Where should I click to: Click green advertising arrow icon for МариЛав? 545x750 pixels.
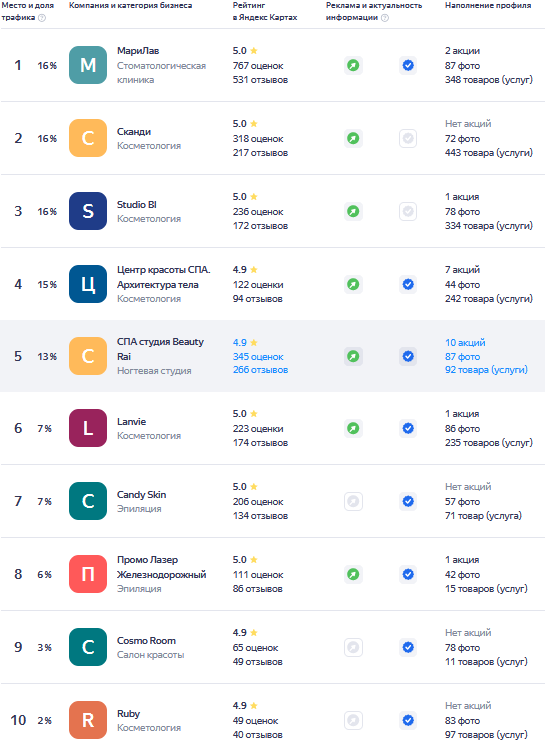pyautogui.click(x=353, y=65)
